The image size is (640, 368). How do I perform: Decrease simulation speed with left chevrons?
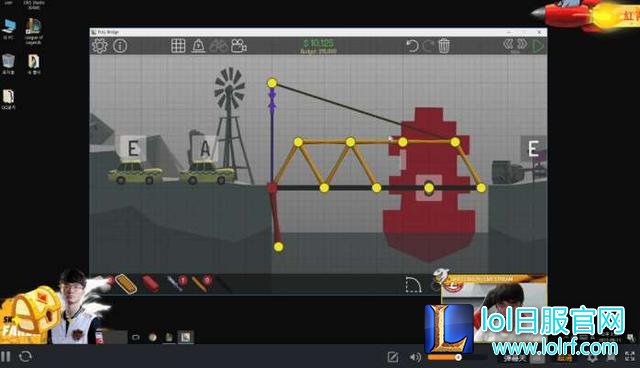click(x=509, y=44)
